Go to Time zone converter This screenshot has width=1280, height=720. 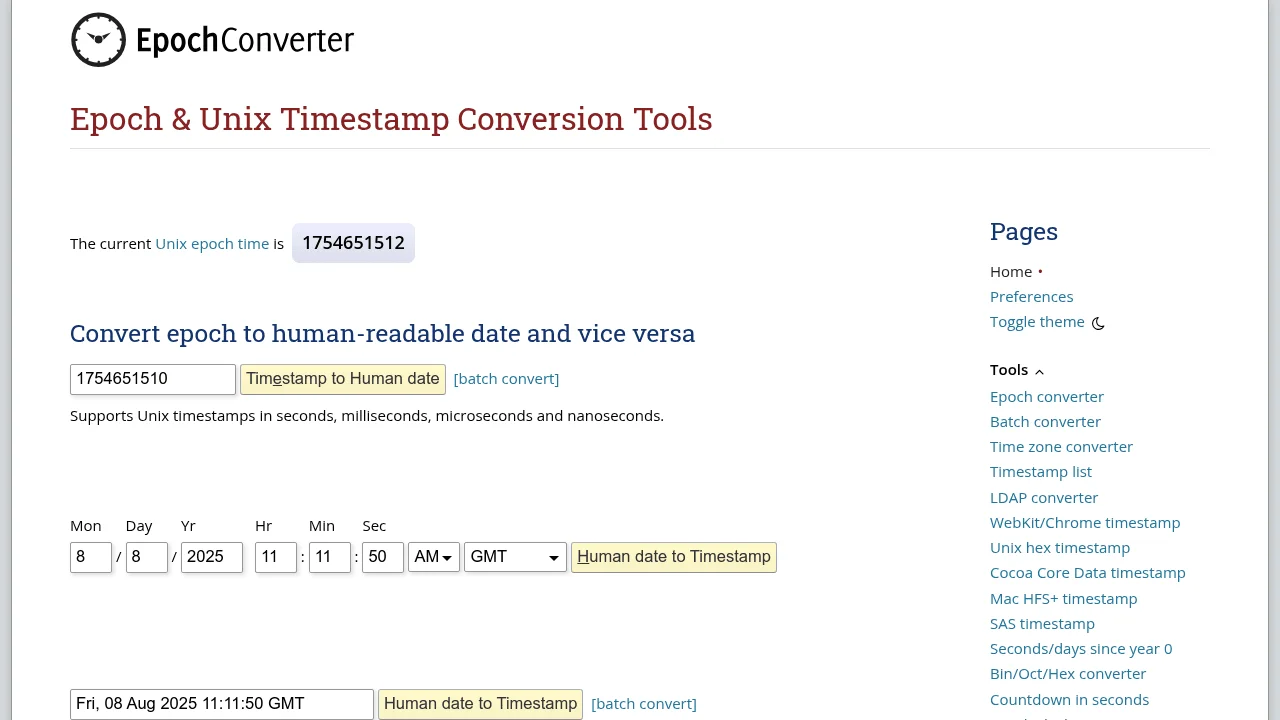(1061, 447)
